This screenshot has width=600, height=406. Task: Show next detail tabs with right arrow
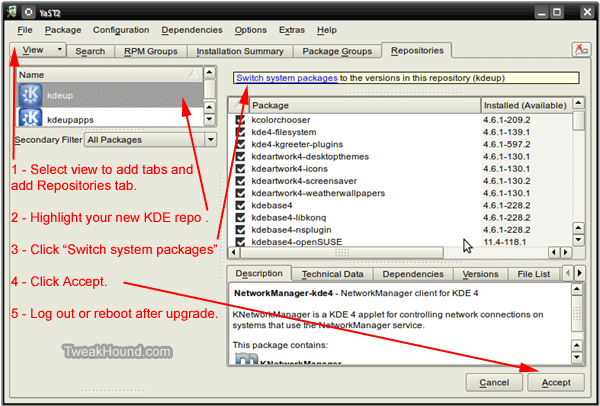pos(580,273)
